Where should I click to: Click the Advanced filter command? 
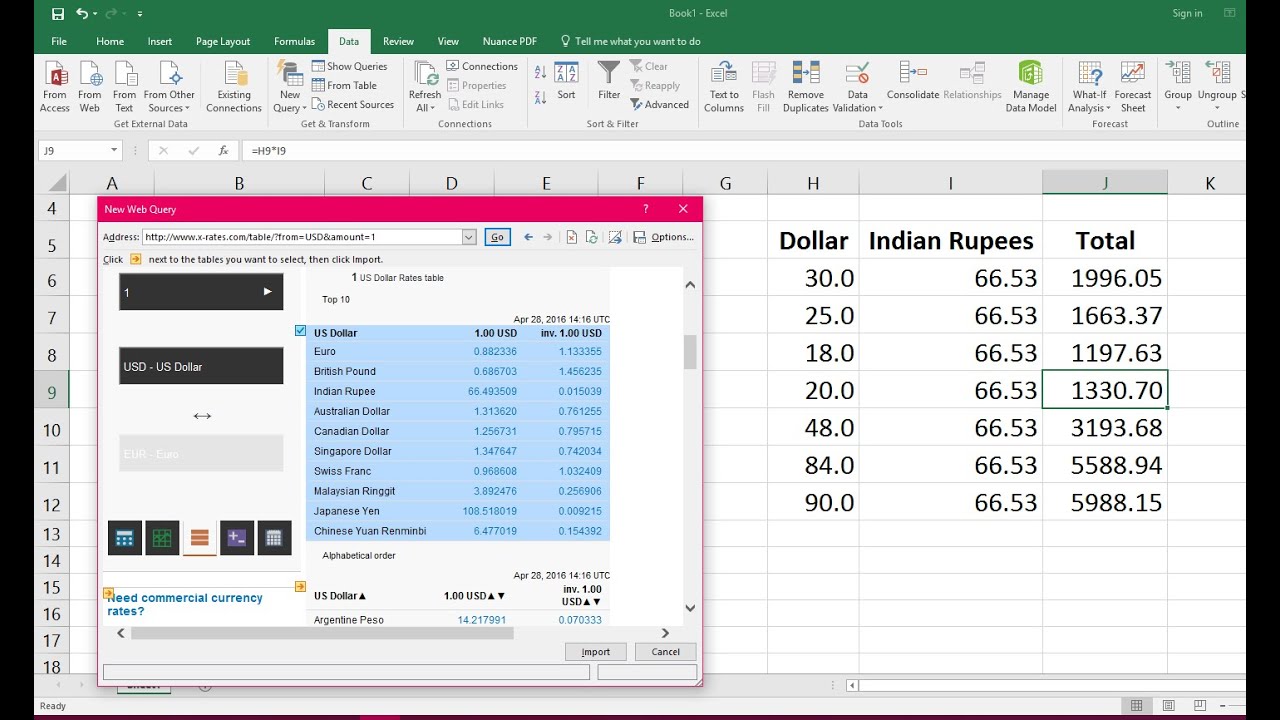(659, 104)
